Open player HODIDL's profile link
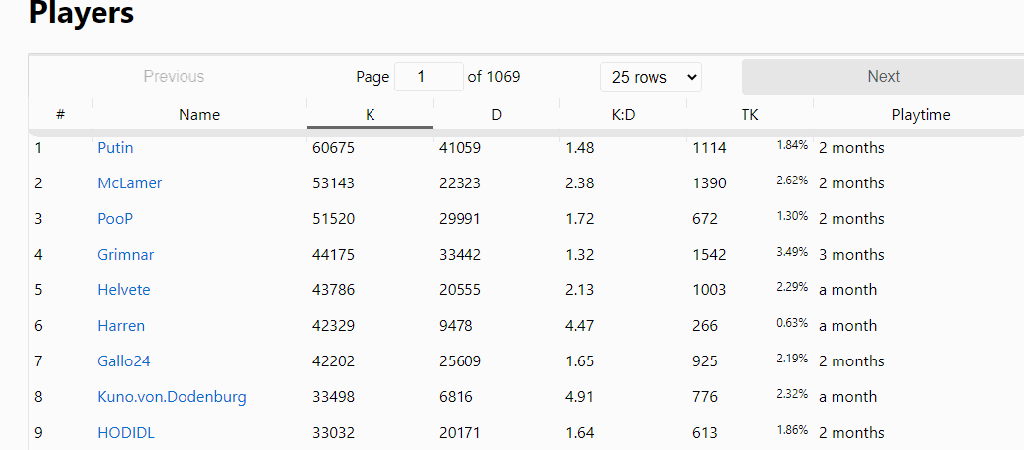 (x=126, y=433)
